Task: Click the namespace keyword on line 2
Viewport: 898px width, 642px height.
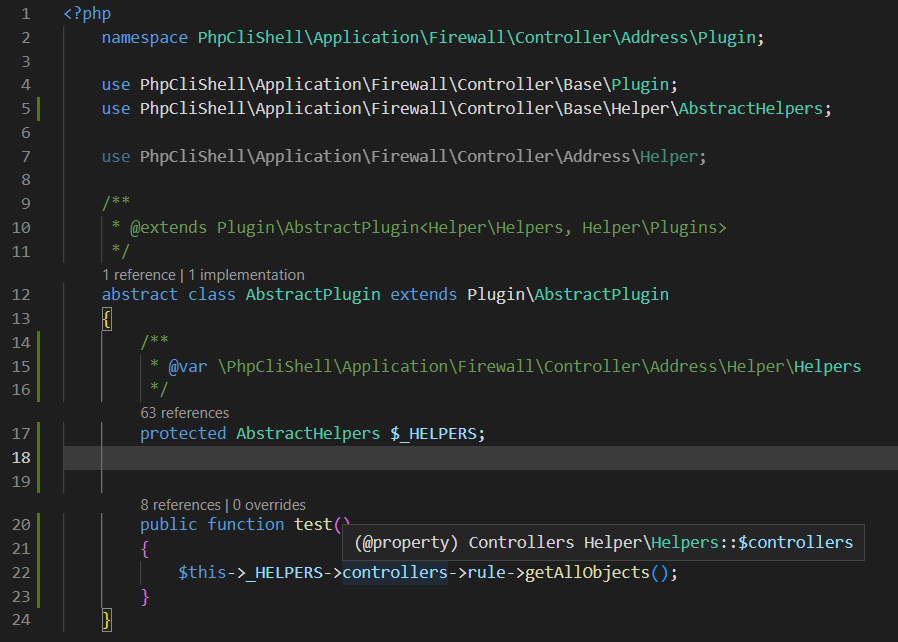Action: click(x=144, y=38)
